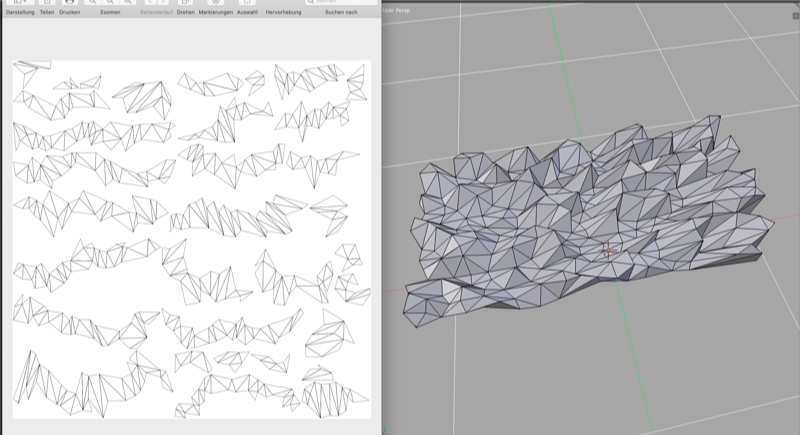Rotate the page with the Drehen icon

point(186,4)
